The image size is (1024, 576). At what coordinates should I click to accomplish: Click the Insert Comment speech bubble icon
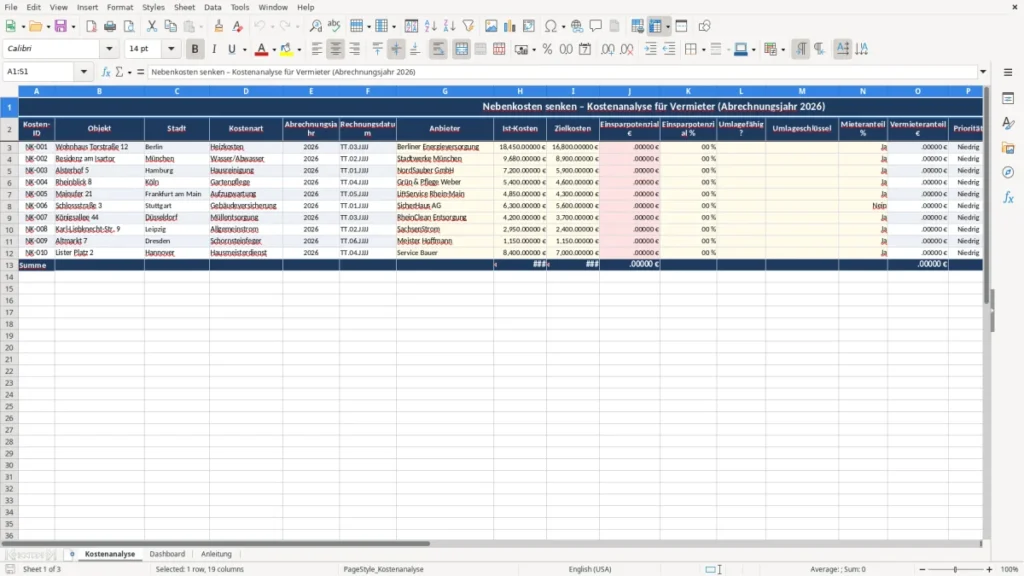coord(596,26)
